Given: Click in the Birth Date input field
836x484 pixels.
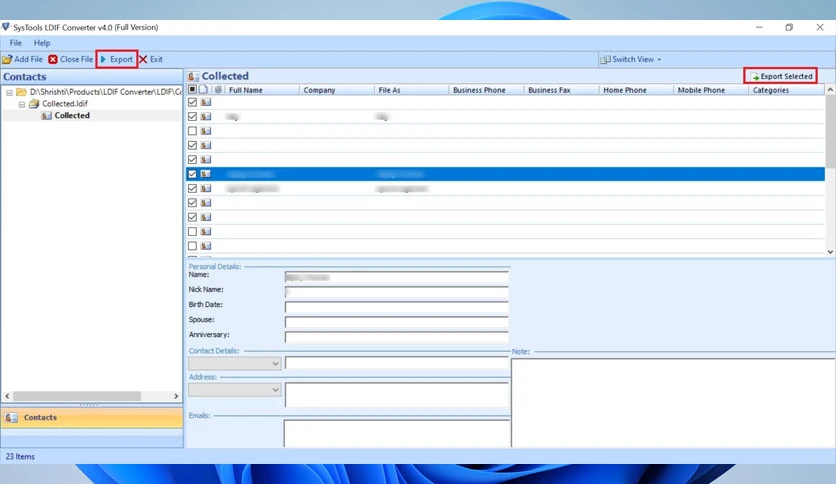Looking at the screenshot, I should pos(397,307).
